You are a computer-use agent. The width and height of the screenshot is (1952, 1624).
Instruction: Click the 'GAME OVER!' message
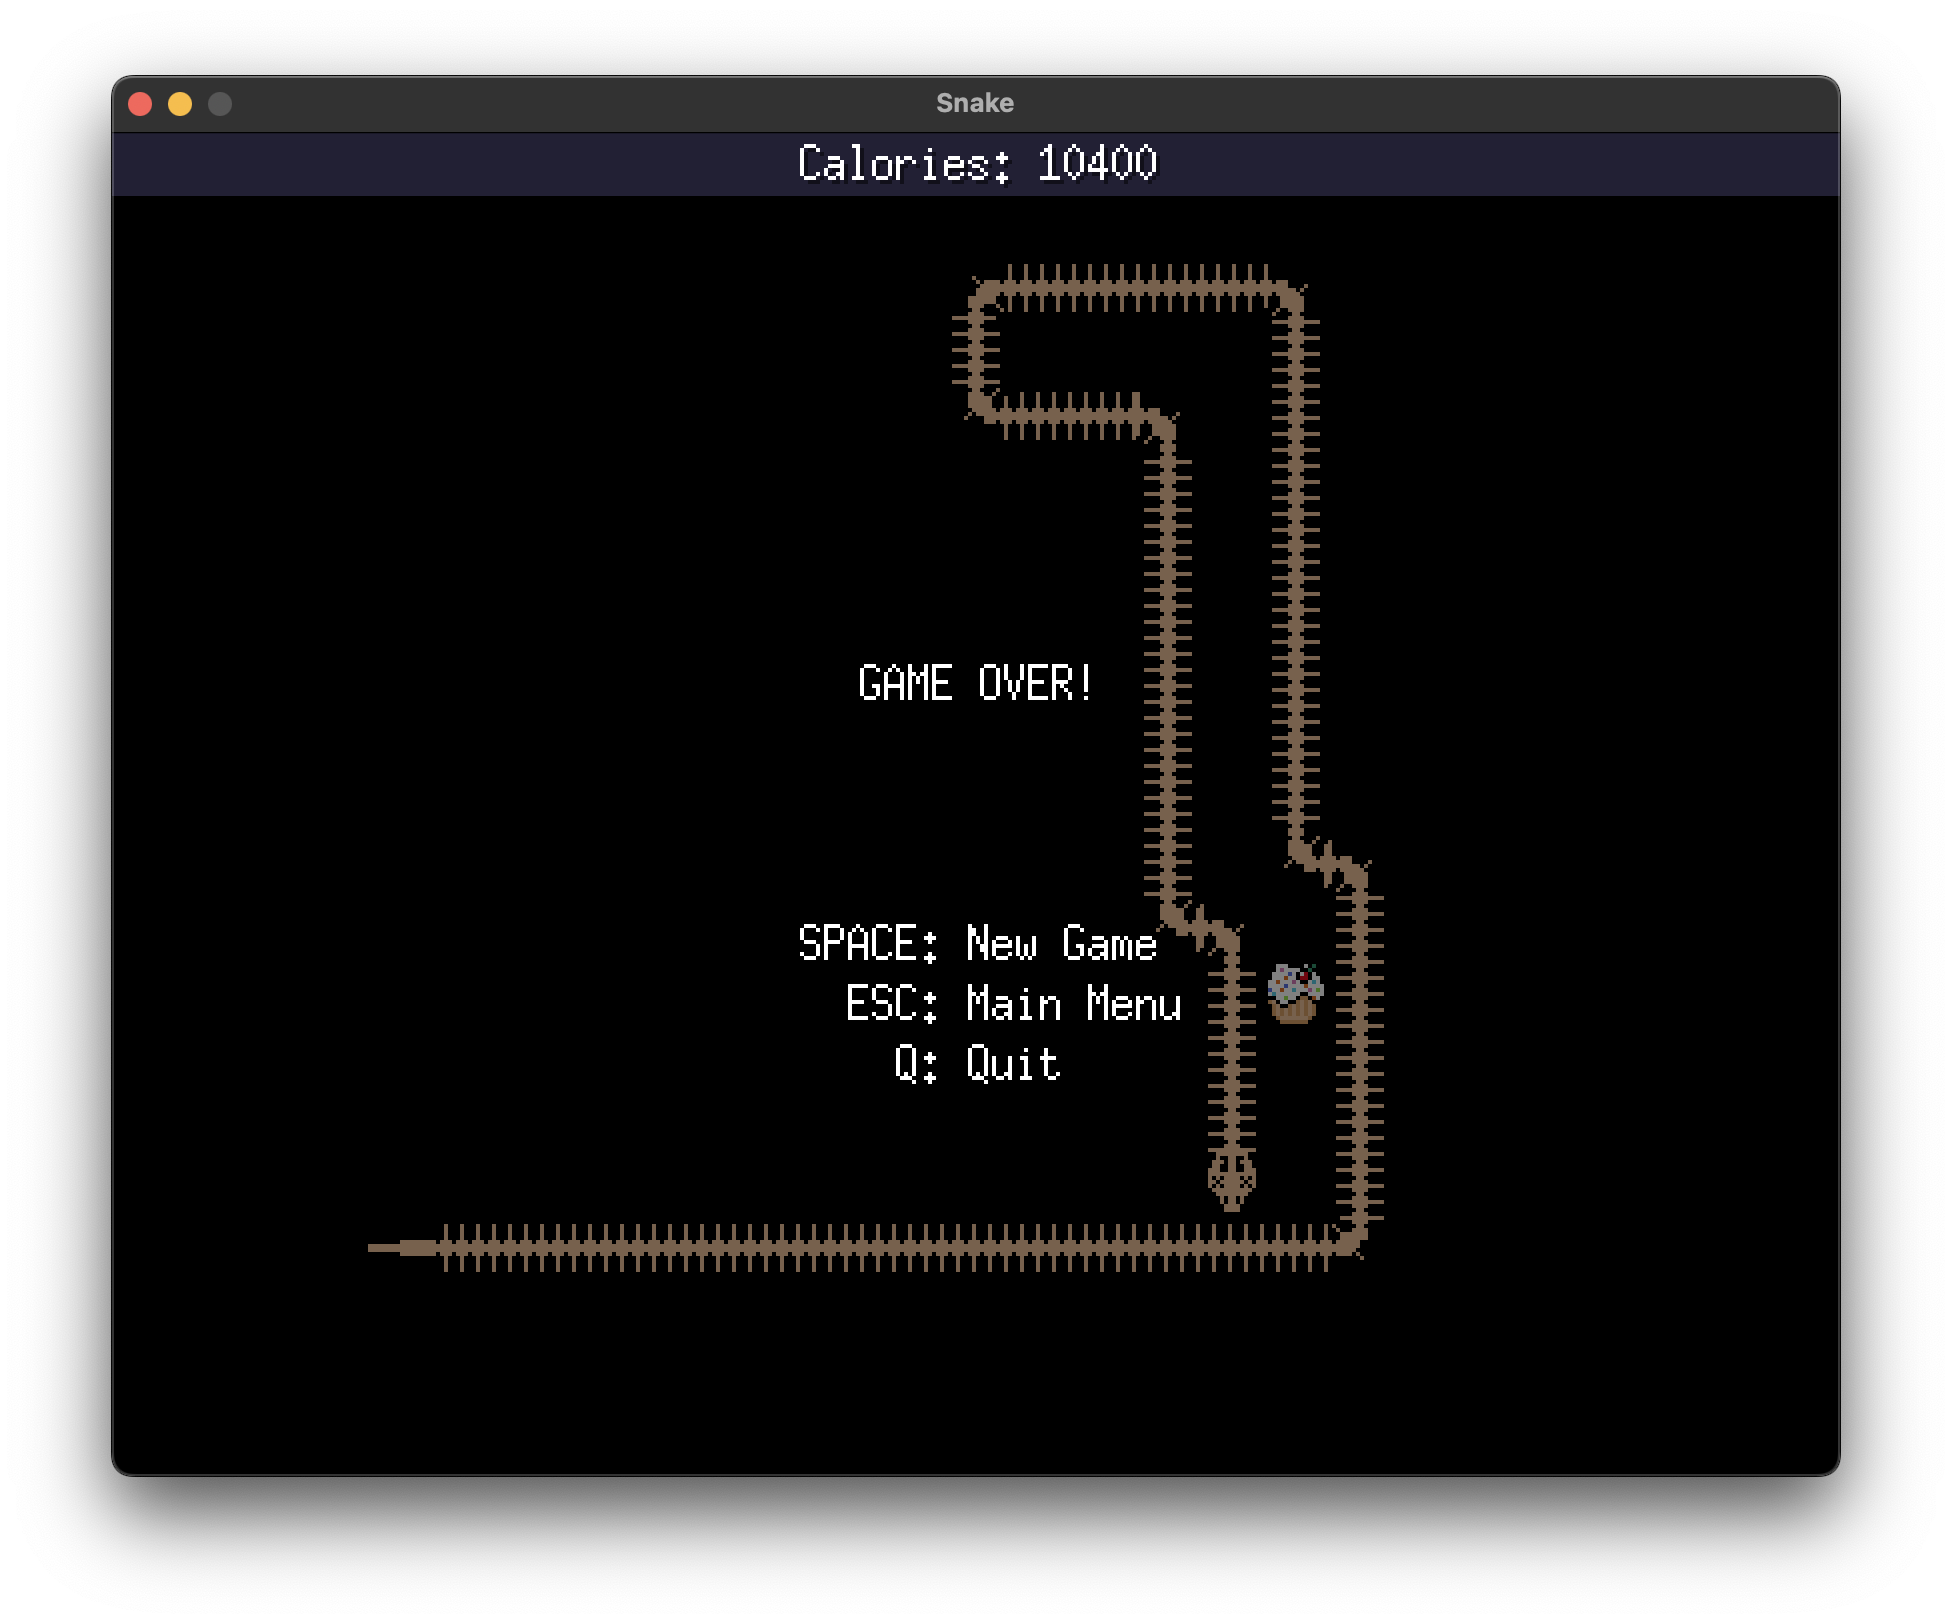pyautogui.click(x=975, y=684)
